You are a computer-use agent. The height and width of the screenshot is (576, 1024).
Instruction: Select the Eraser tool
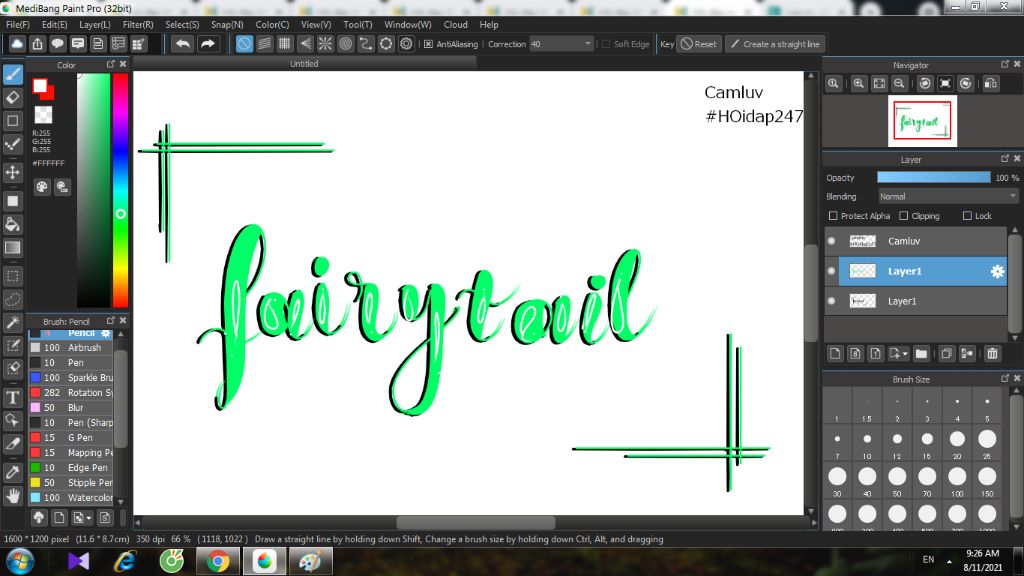12,97
